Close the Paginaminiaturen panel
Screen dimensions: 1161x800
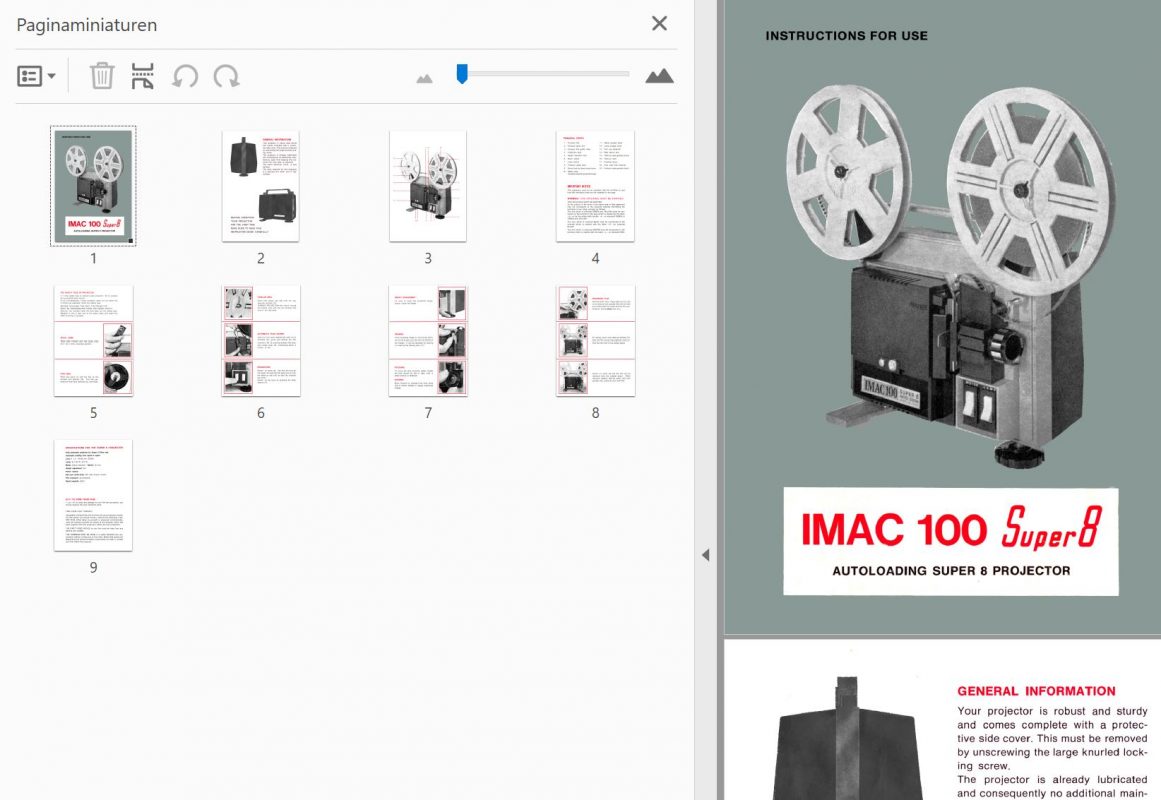(x=659, y=24)
